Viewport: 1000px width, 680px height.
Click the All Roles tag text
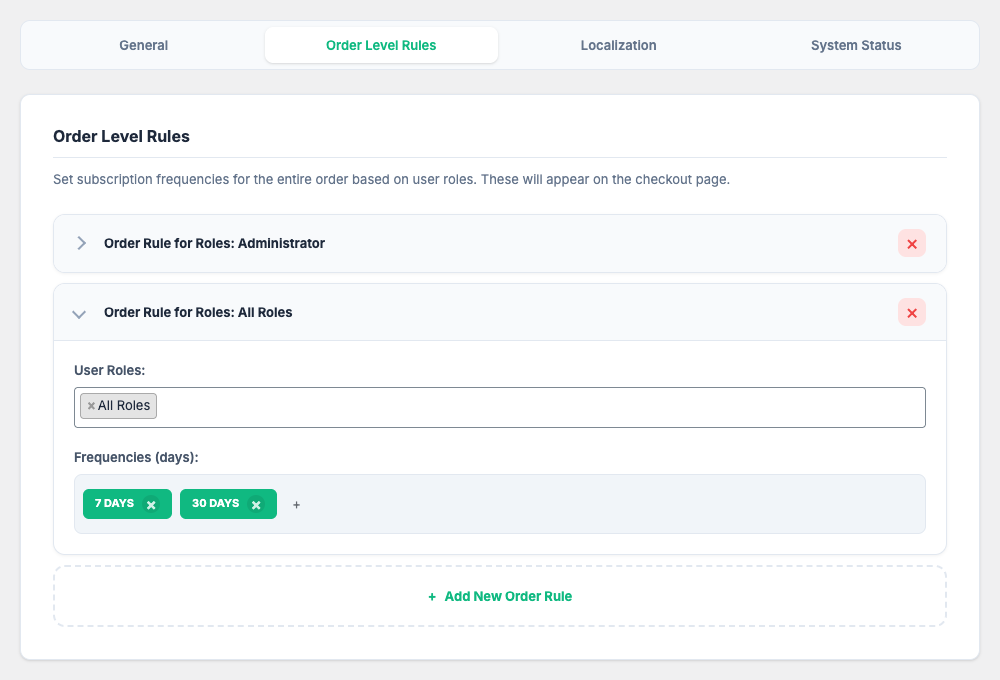124,406
